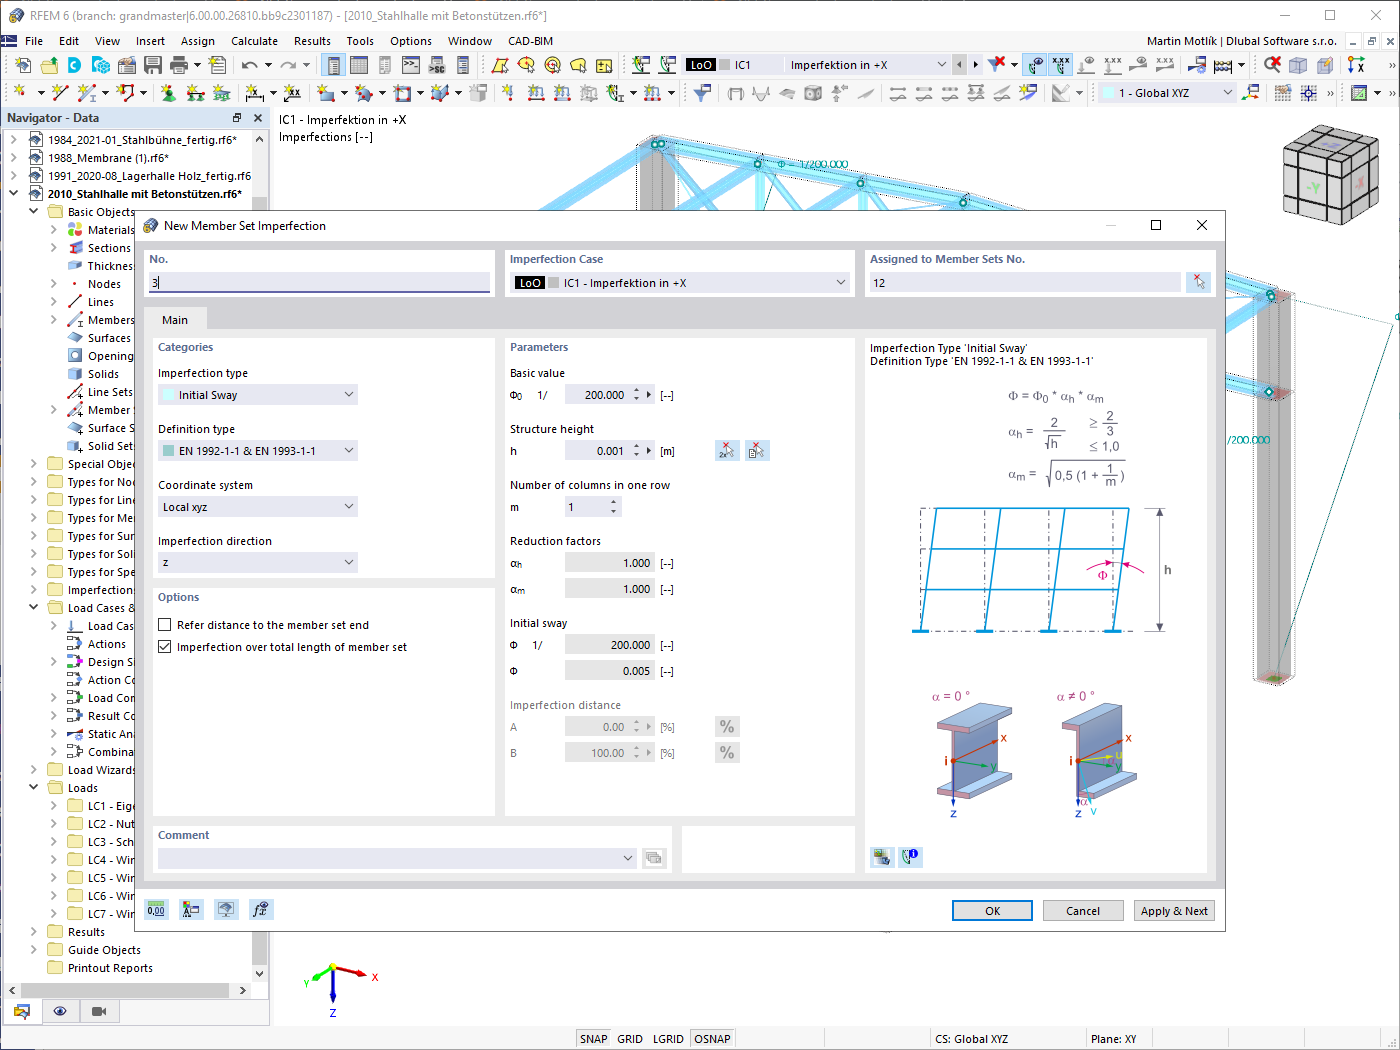Open the Tools menu
The width and height of the screenshot is (1400, 1050).
coord(360,41)
